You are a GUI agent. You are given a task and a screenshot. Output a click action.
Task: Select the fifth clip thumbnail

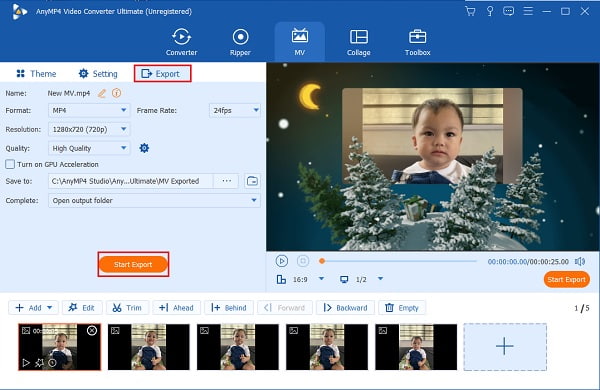(x=416, y=347)
